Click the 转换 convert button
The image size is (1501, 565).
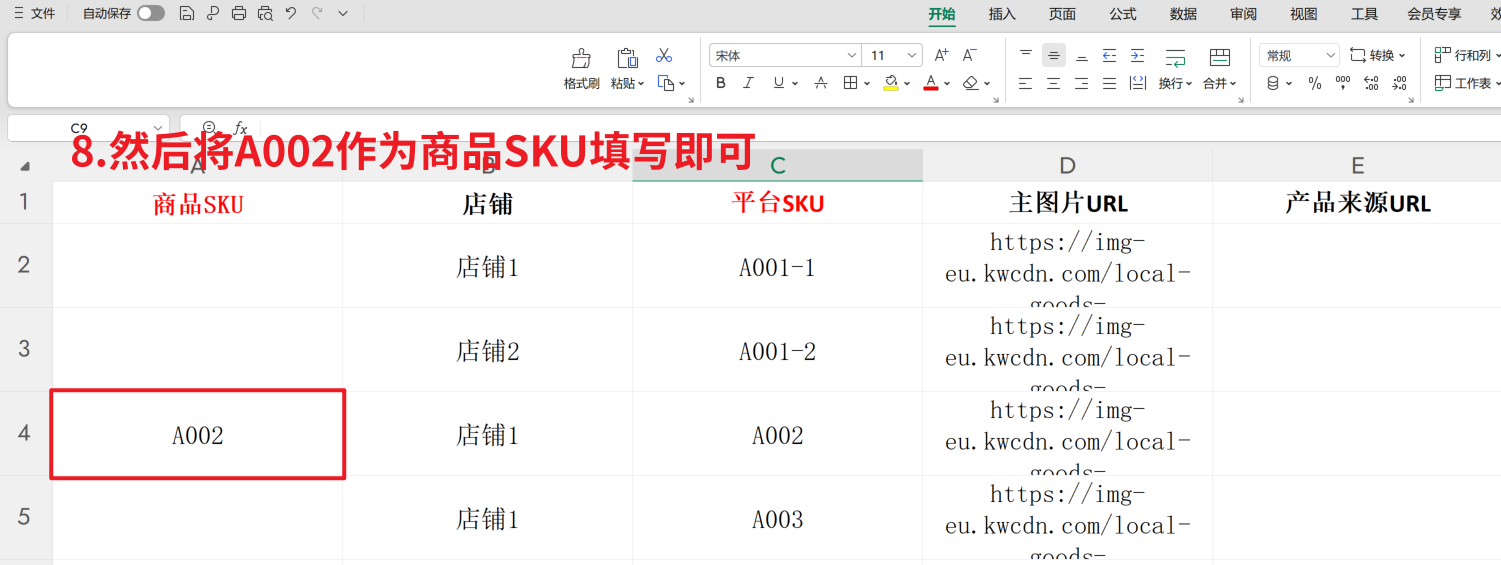[1378, 56]
